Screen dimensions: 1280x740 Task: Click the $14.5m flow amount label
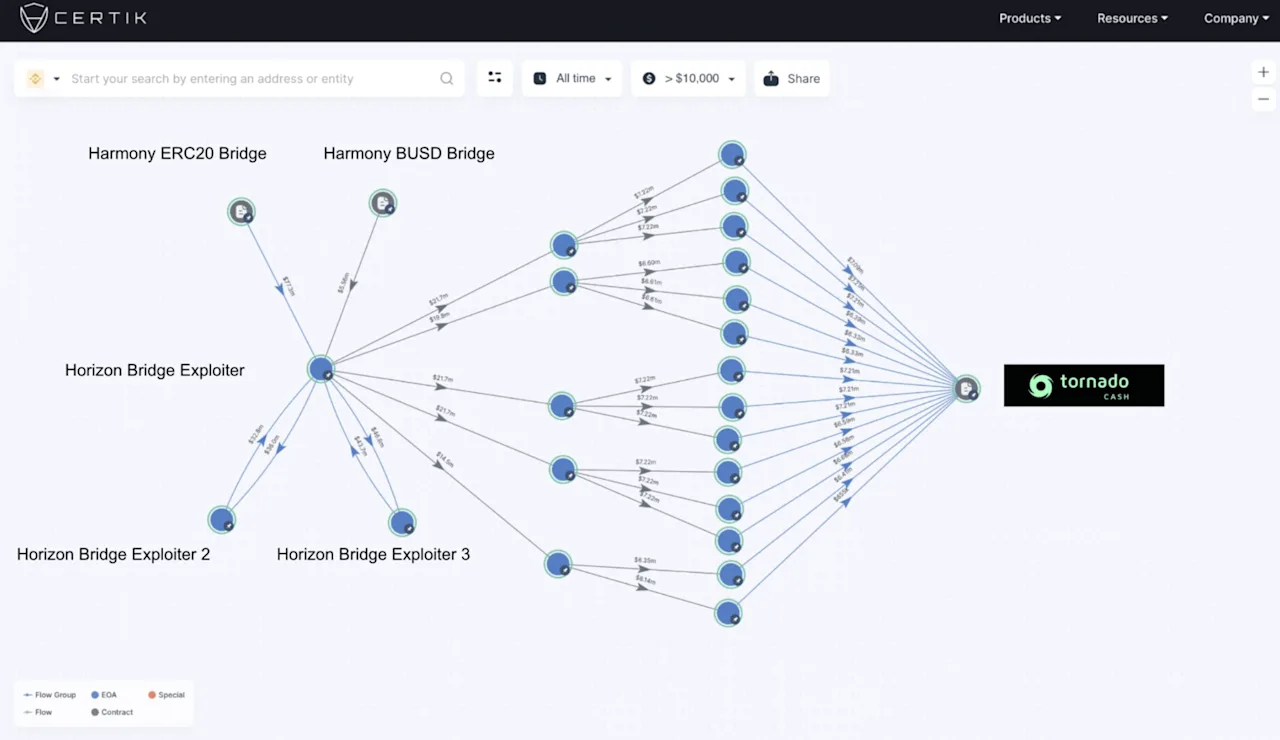tap(443, 462)
